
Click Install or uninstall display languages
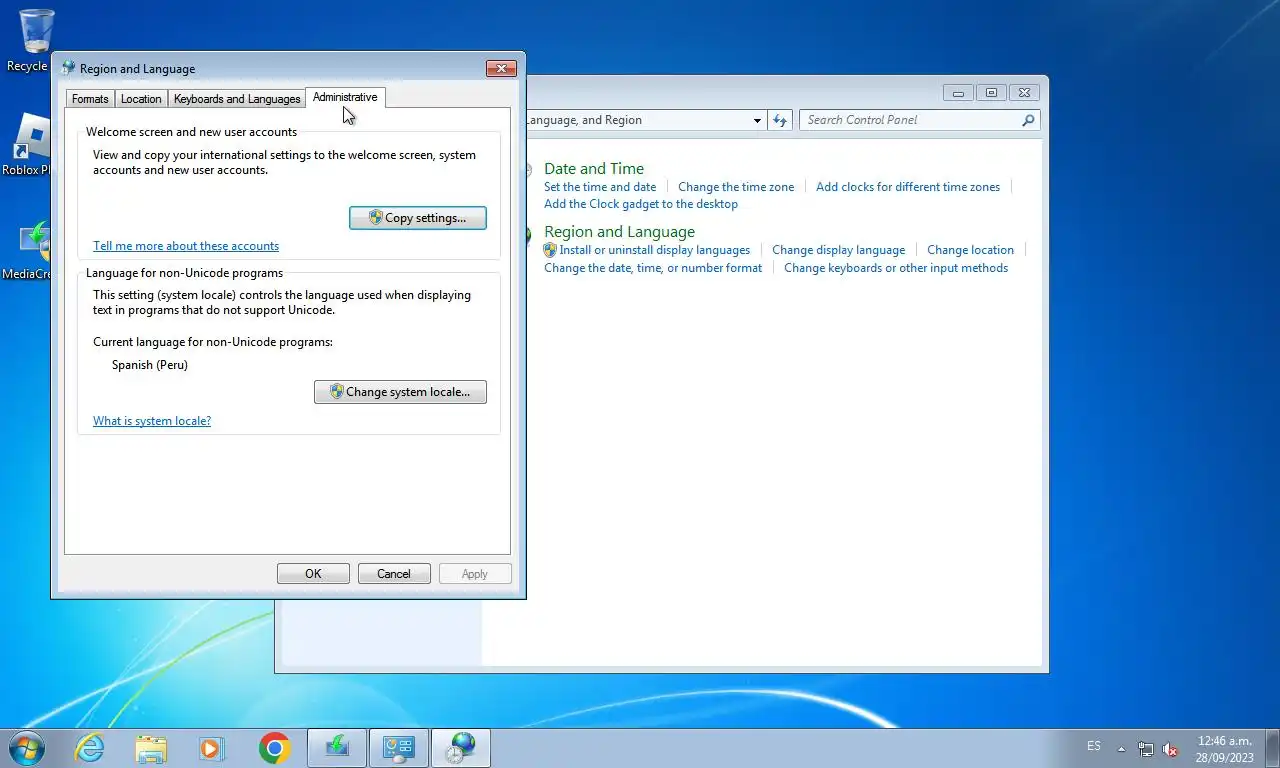655,250
